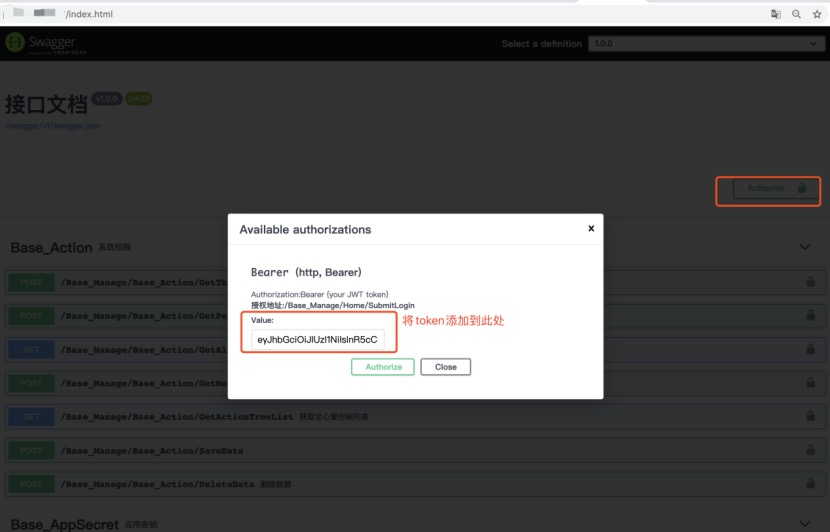Focus the token Value input field
This screenshot has height=532, width=830.
pos(318,339)
